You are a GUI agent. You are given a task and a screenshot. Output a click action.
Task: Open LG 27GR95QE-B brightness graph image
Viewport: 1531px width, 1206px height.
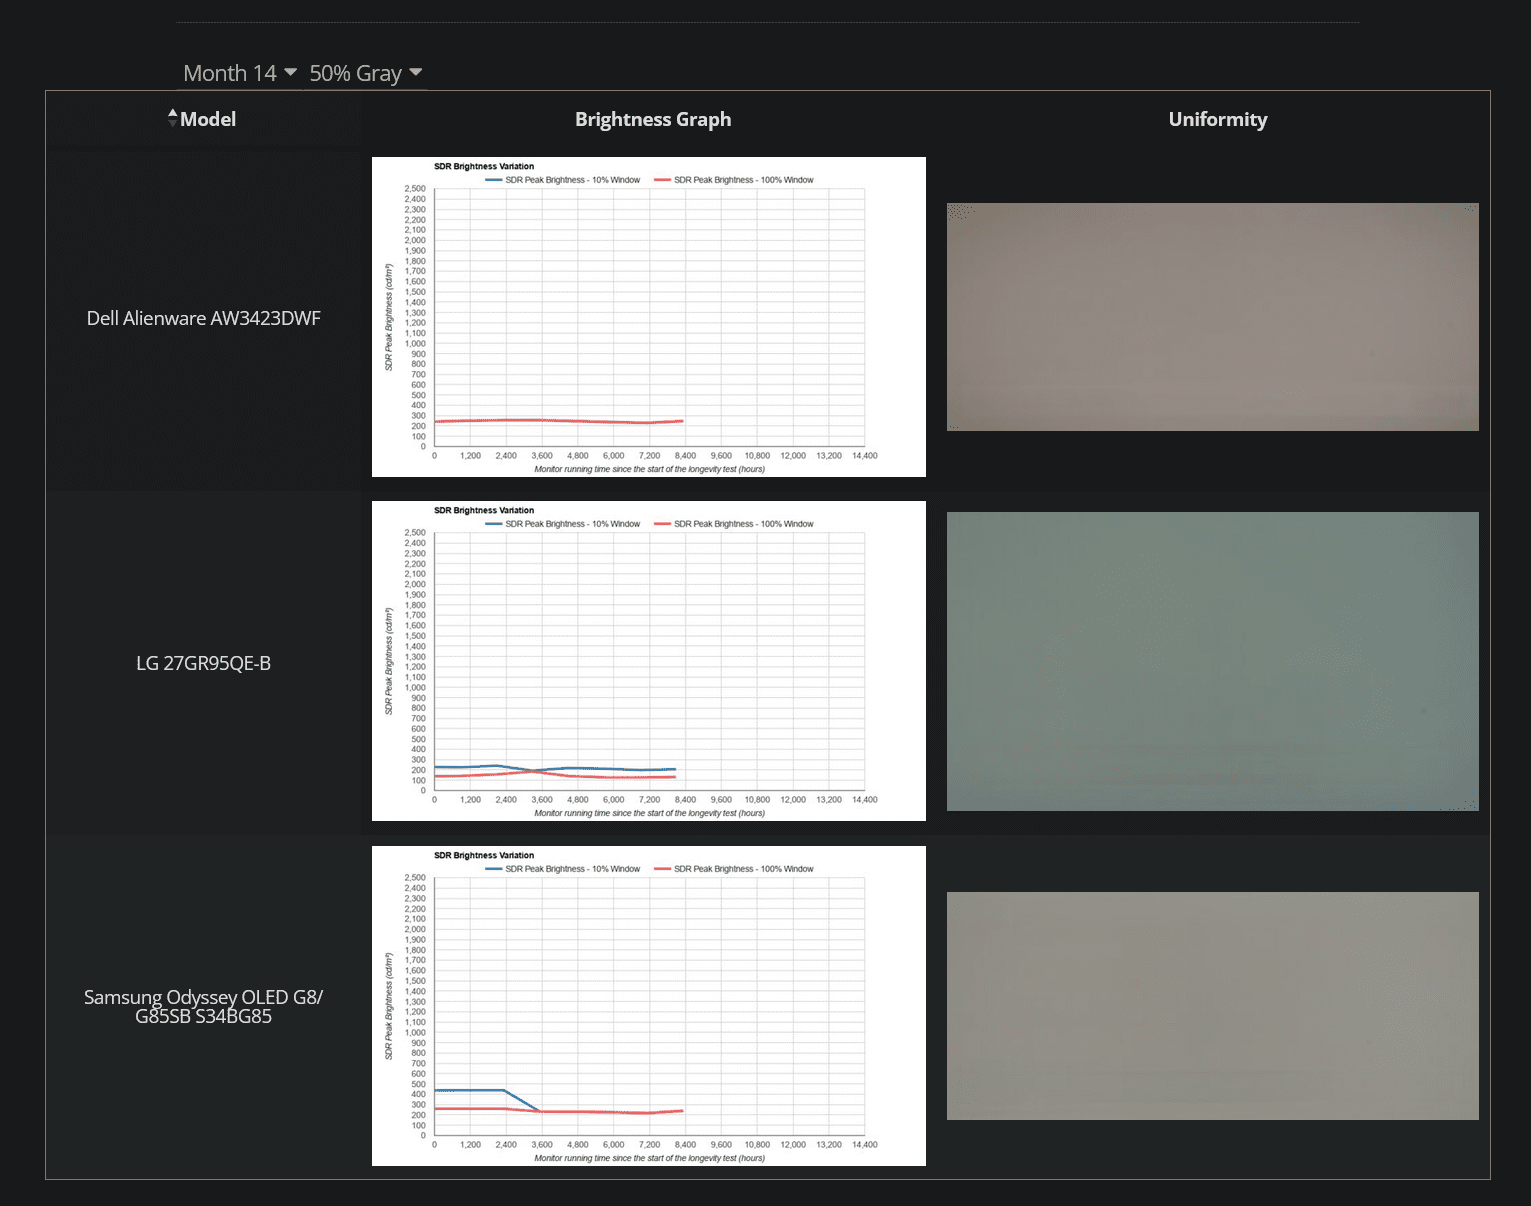[x=649, y=661]
